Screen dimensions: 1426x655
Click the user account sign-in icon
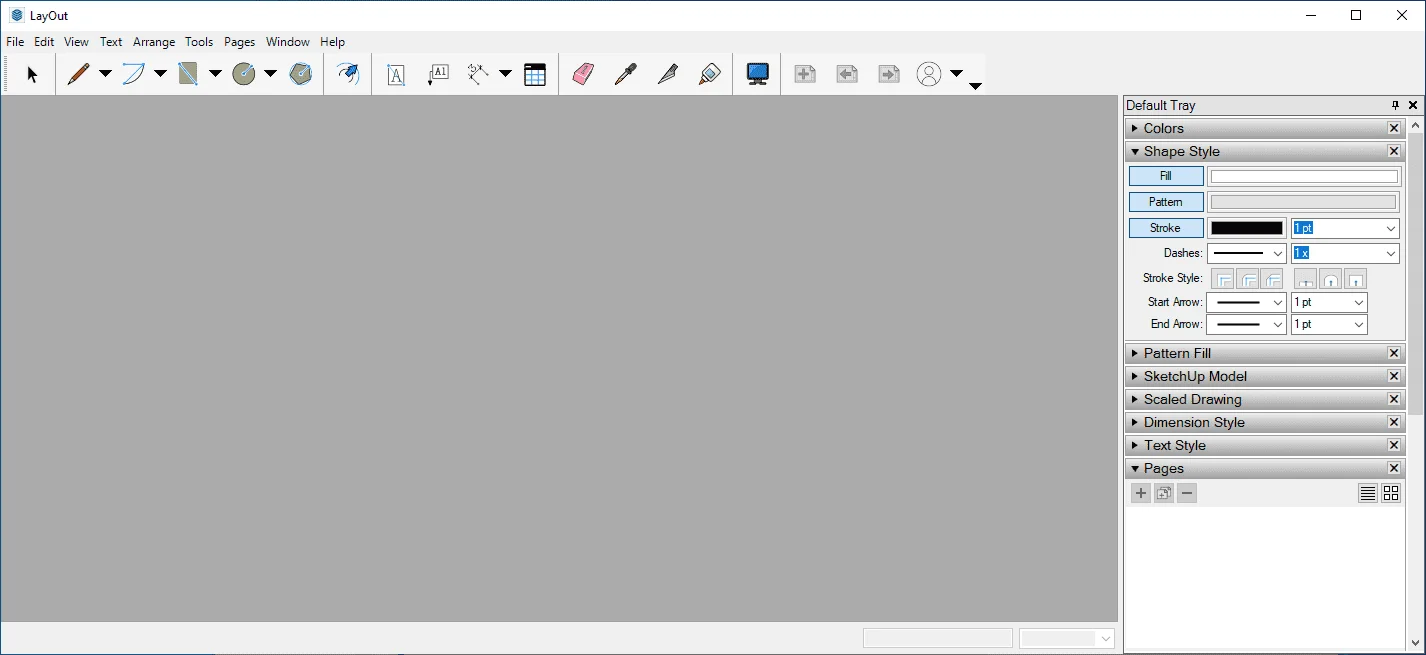(x=929, y=74)
